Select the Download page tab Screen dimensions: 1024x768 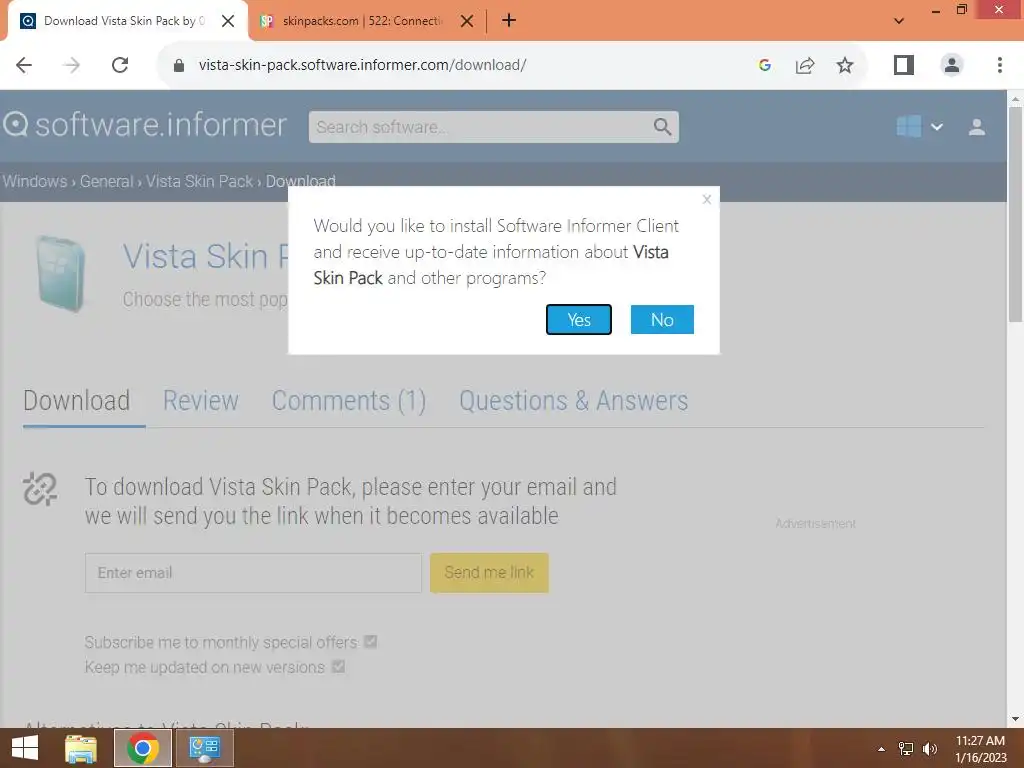click(x=76, y=400)
